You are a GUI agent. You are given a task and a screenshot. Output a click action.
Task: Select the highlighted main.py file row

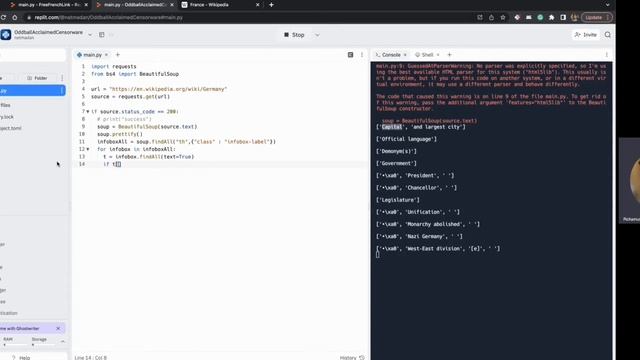(x=32, y=91)
